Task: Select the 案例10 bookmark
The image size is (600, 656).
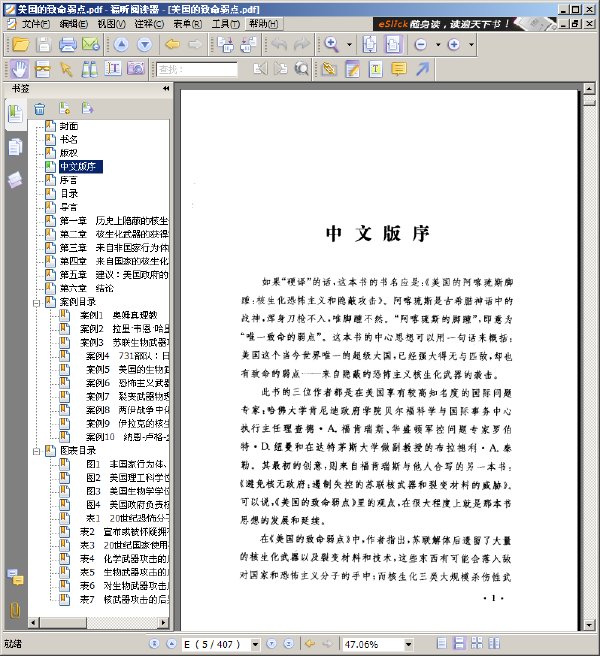Action: tap(127, 437)
